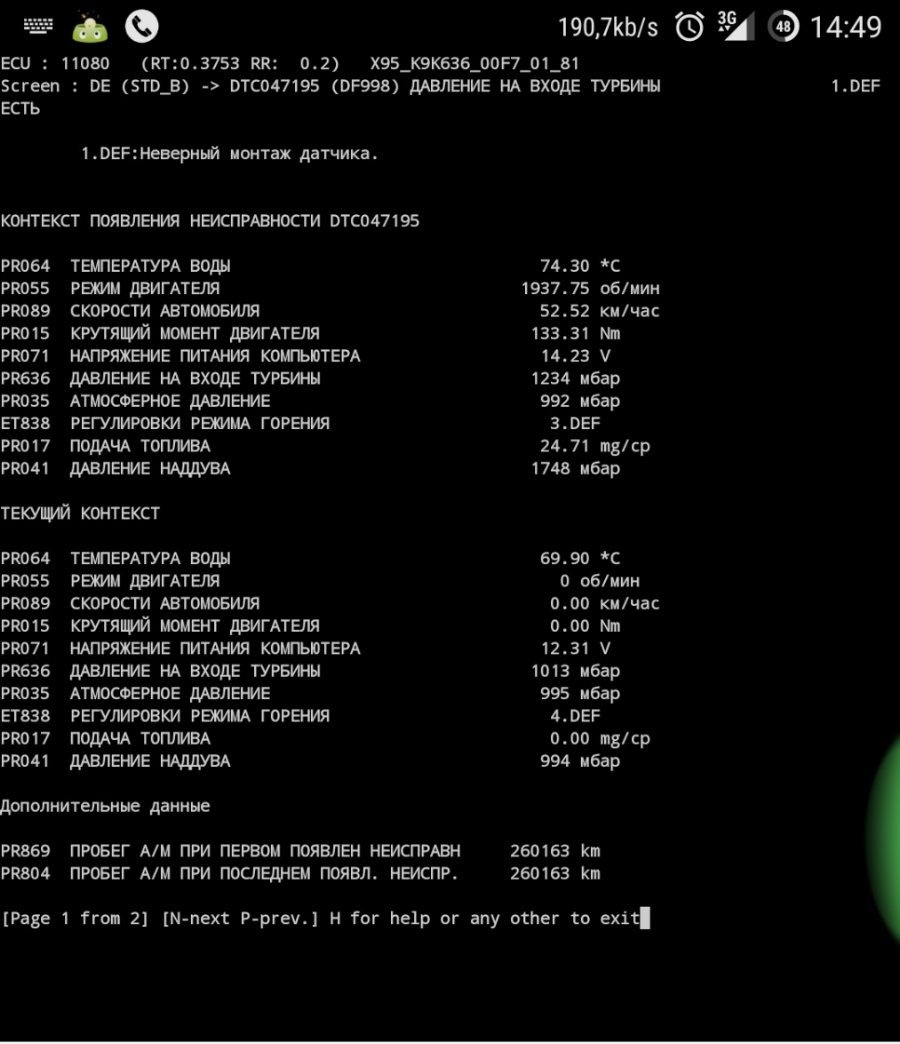Tap the '1.DEF' status at top right
Screen dimensions: 900x1044
point(855,87)
